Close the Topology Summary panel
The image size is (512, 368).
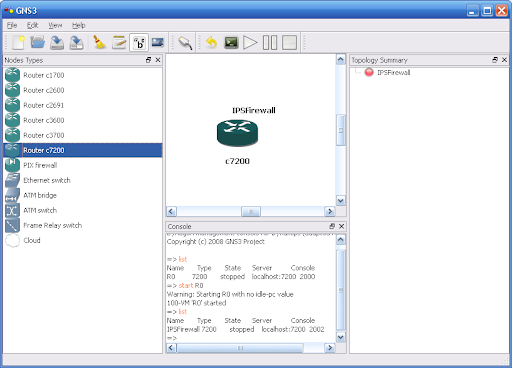504,60
